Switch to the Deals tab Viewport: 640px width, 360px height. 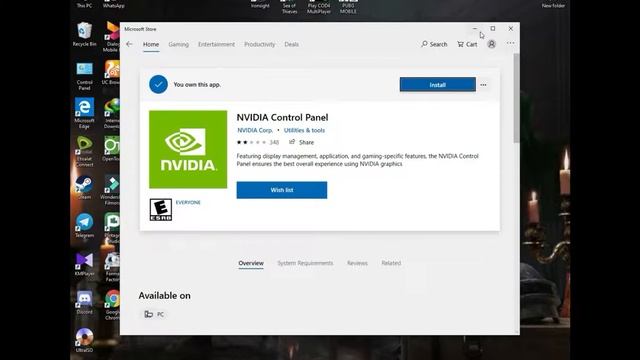tap(291, 44)
